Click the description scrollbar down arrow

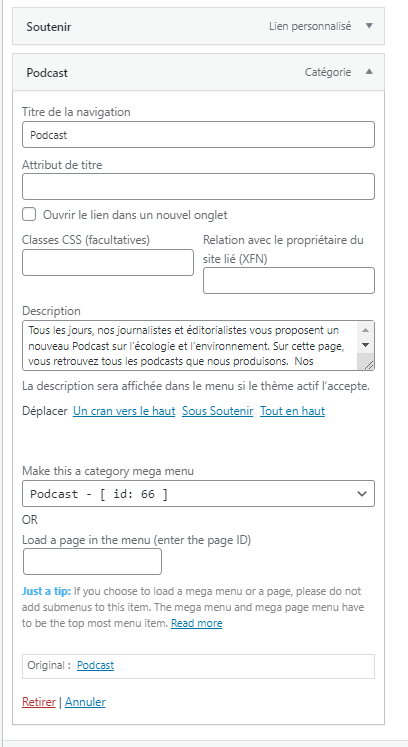[366, 345]
